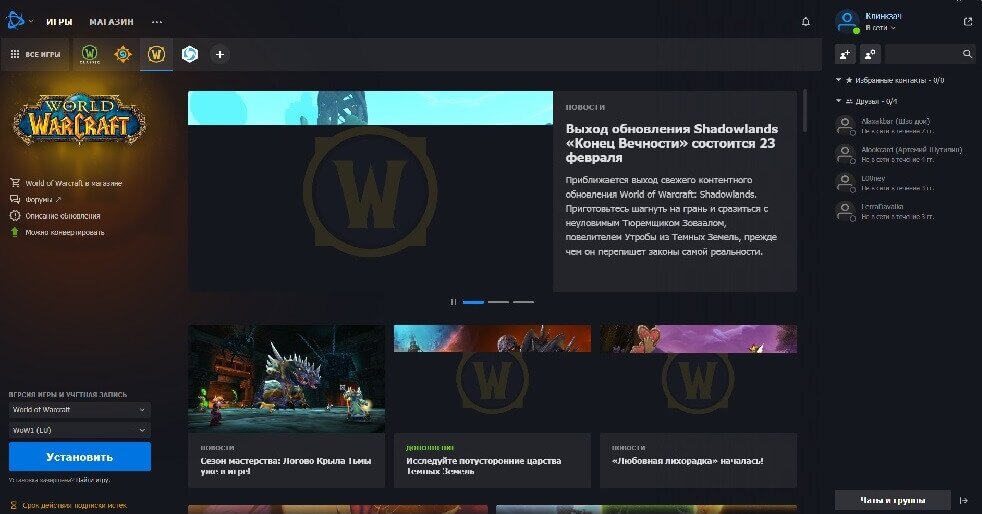Expand the chevron next to Battle.net logo
982x514 pixels.
click(x=31, y=21)
